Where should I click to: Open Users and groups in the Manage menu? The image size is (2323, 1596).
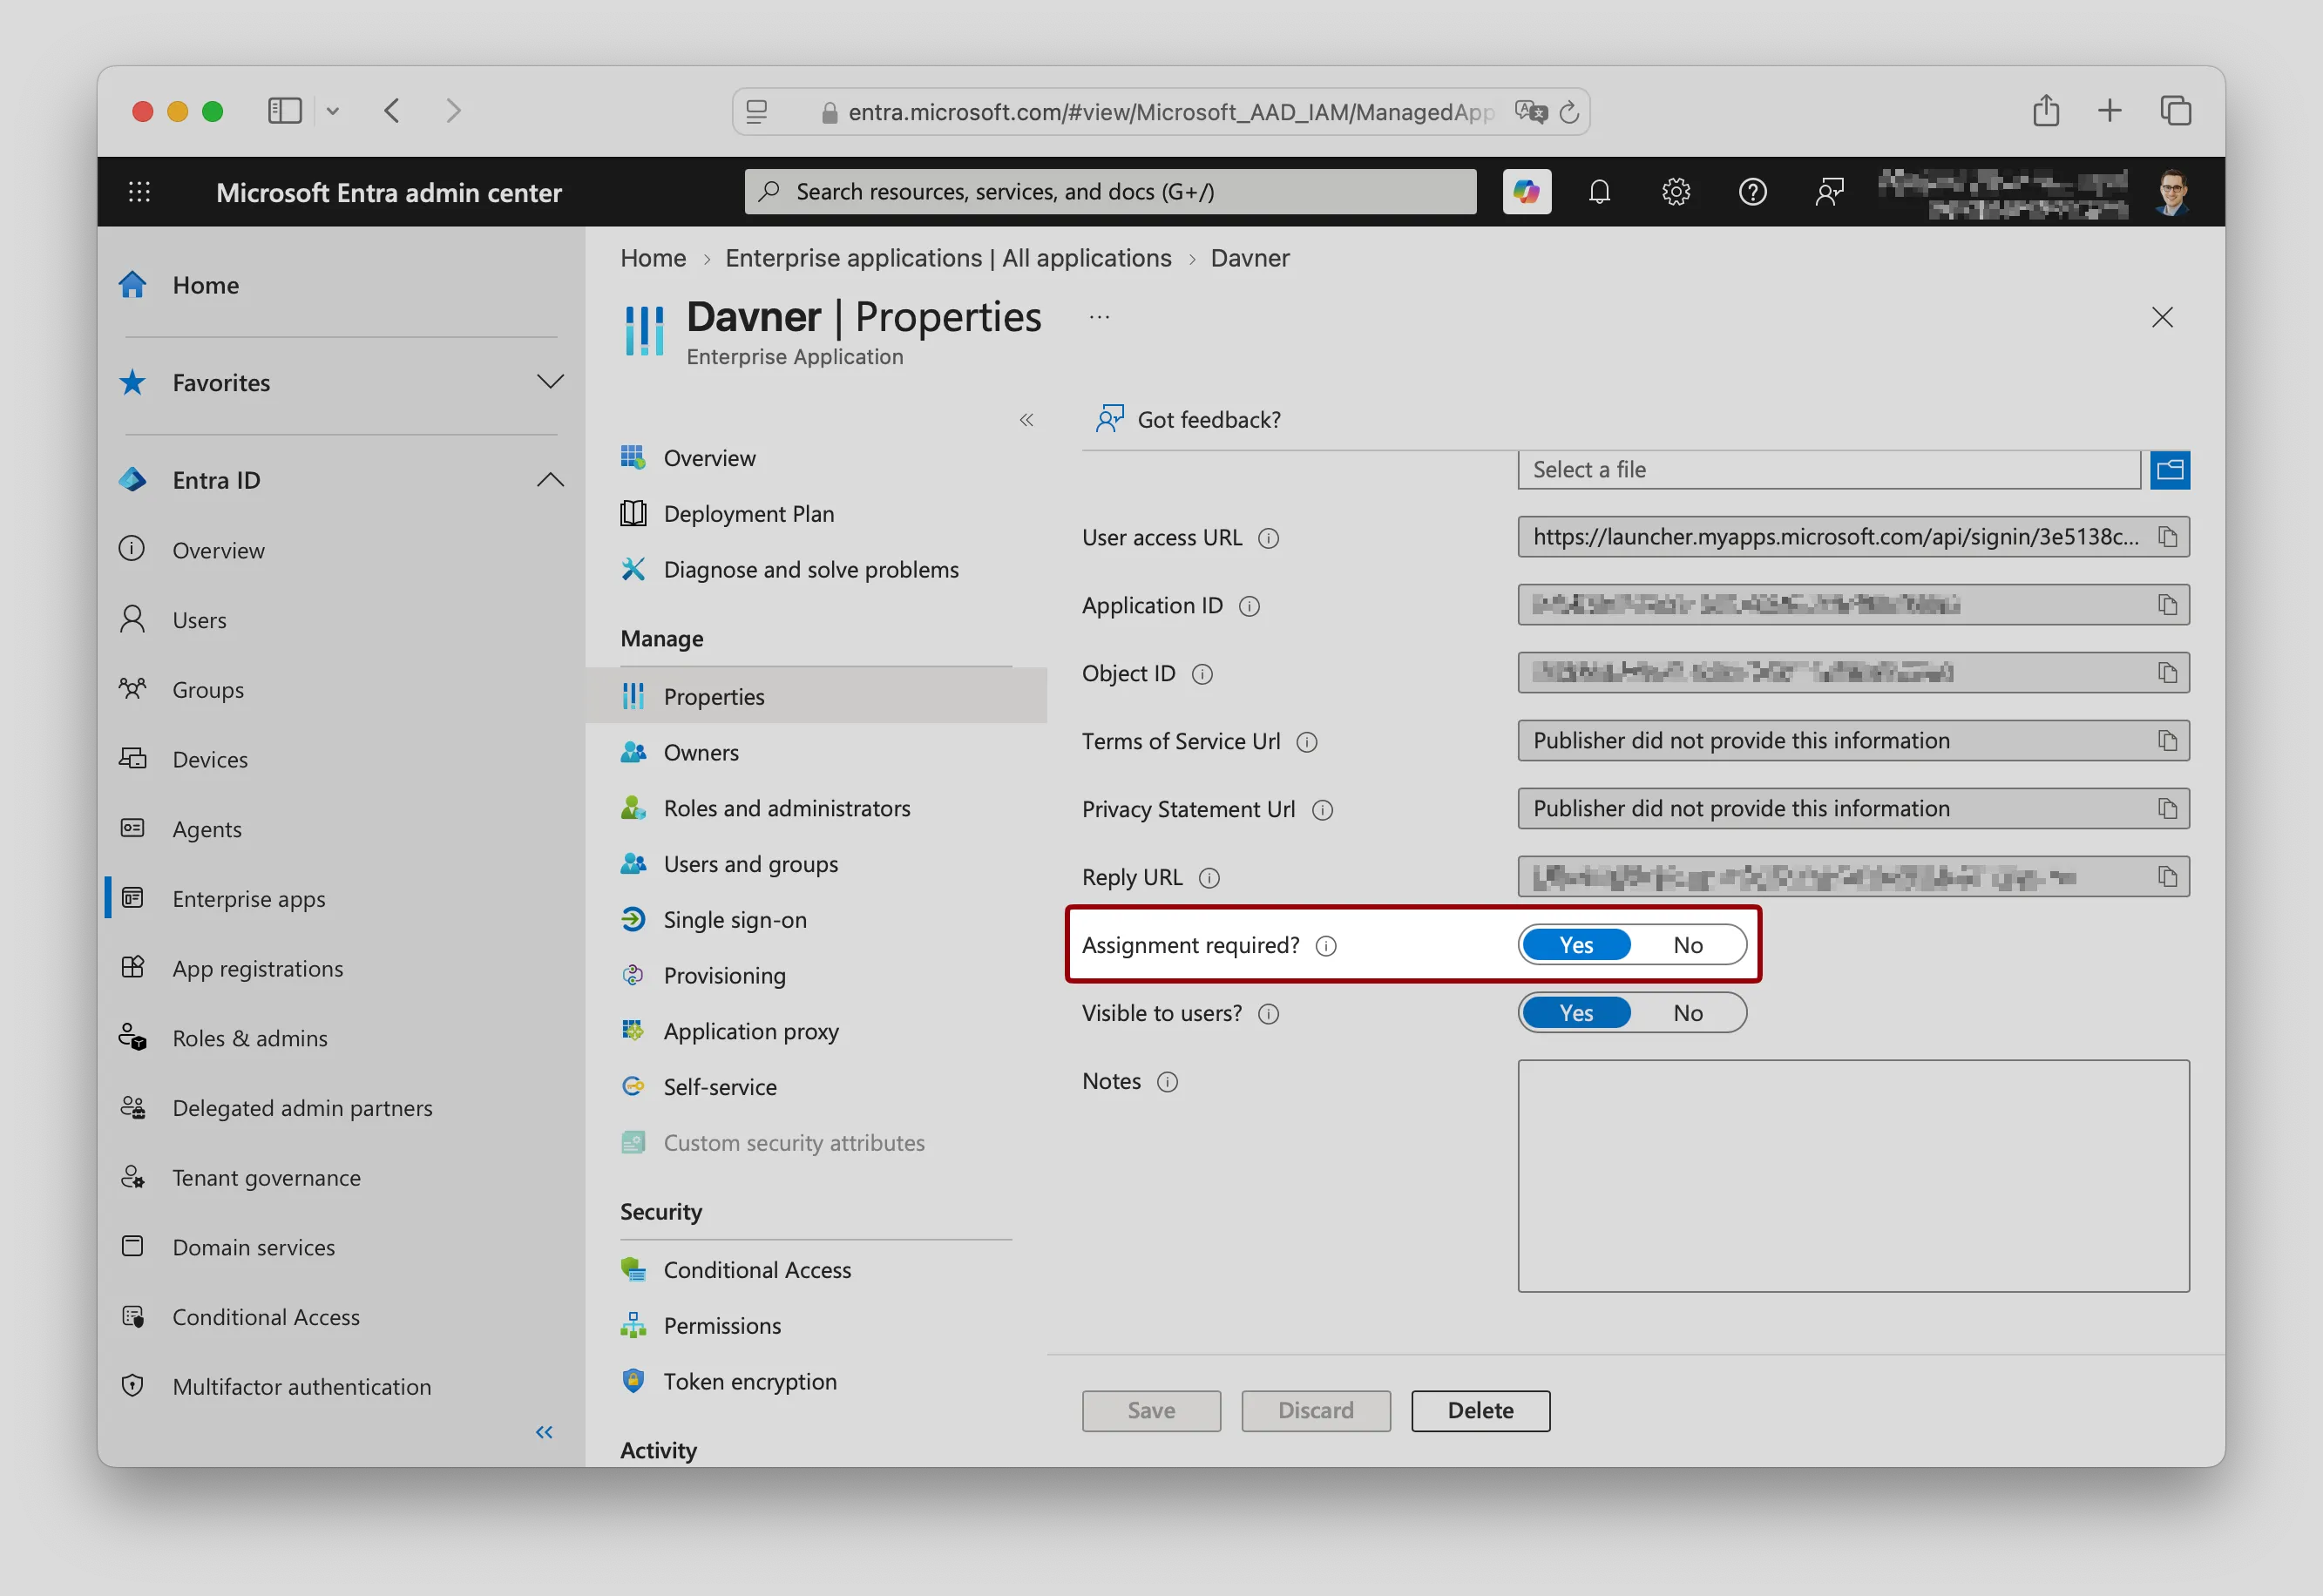pos(750,864)
